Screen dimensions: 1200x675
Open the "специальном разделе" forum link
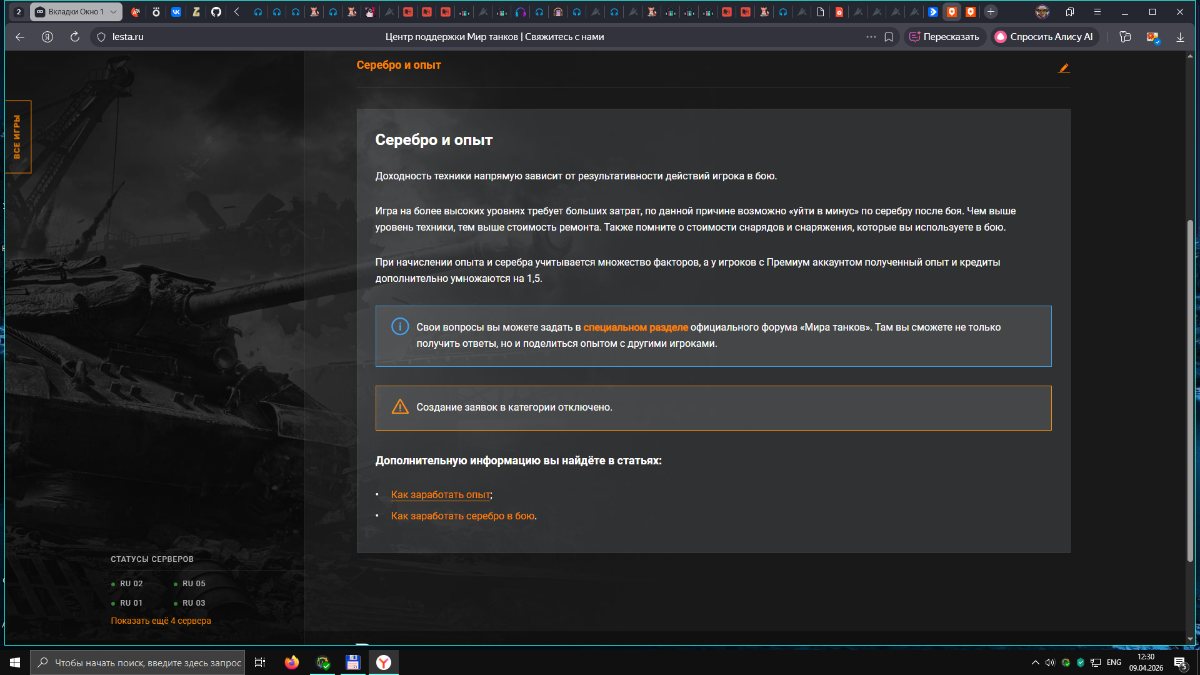[x=635, y=327]
